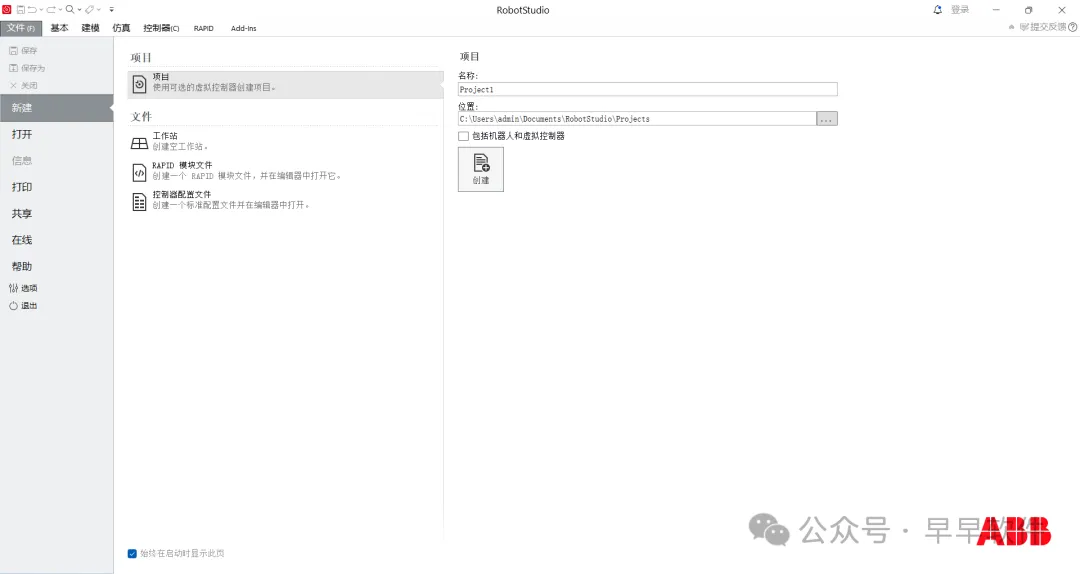The width and height of the screenshot is (1080, 574).
Task: Expand the magnifier dropdown arrow
Action: pos(79,10)
